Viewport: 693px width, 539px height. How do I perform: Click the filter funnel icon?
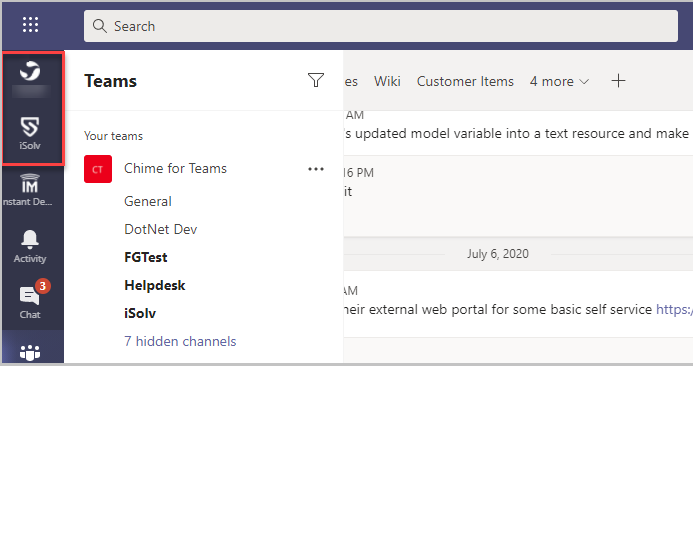point(316,80)
